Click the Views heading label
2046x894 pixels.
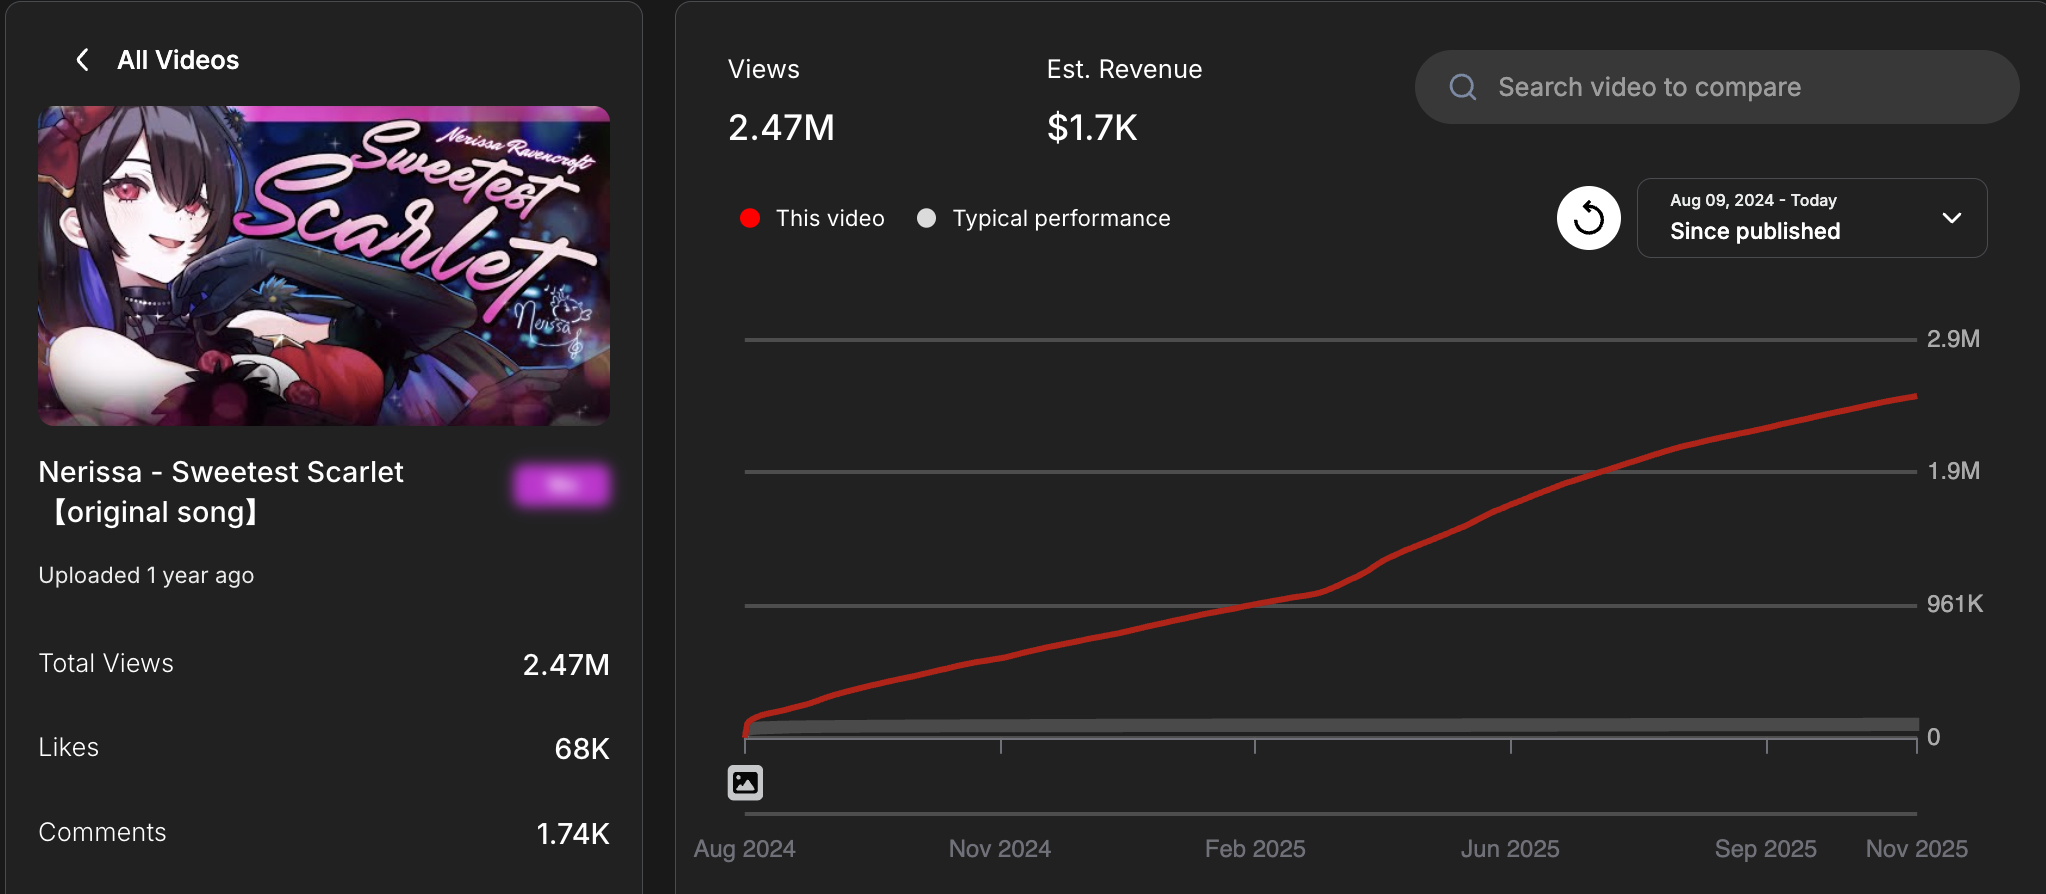pyautogui.click(x=764, y=69)
